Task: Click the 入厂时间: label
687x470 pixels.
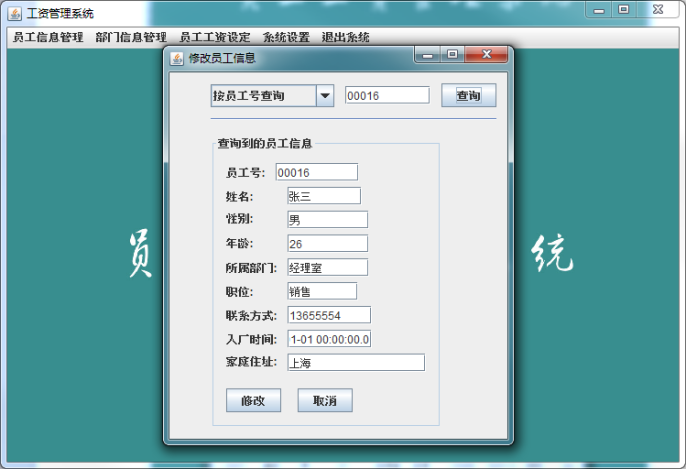Action: pos(251,339)
